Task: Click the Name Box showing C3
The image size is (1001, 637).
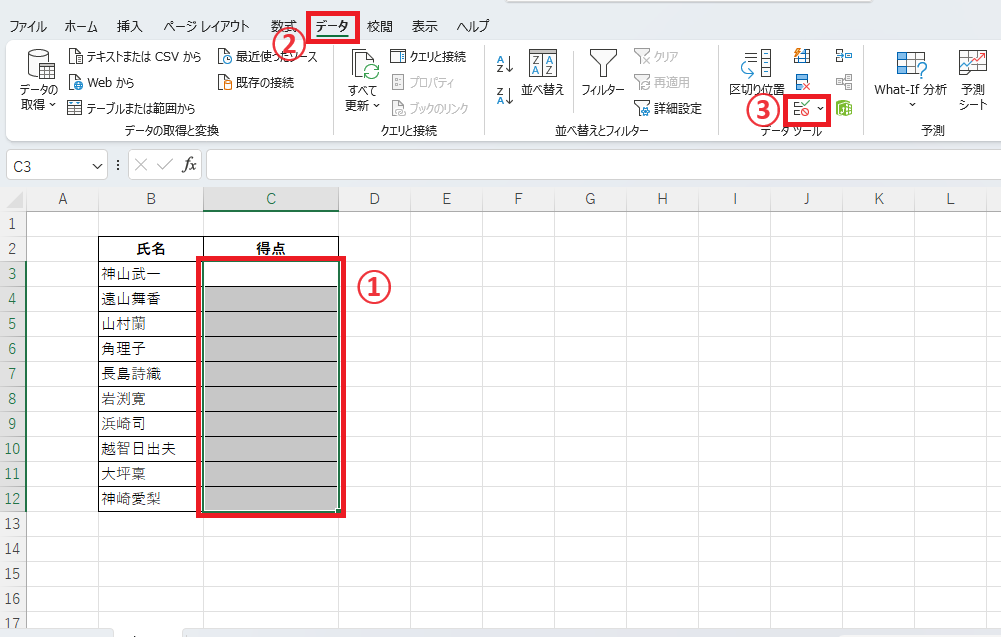Action: click(50, 167)
